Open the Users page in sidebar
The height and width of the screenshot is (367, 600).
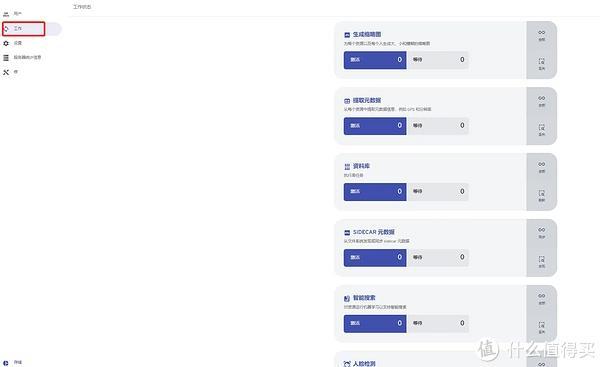click(13, 14)
